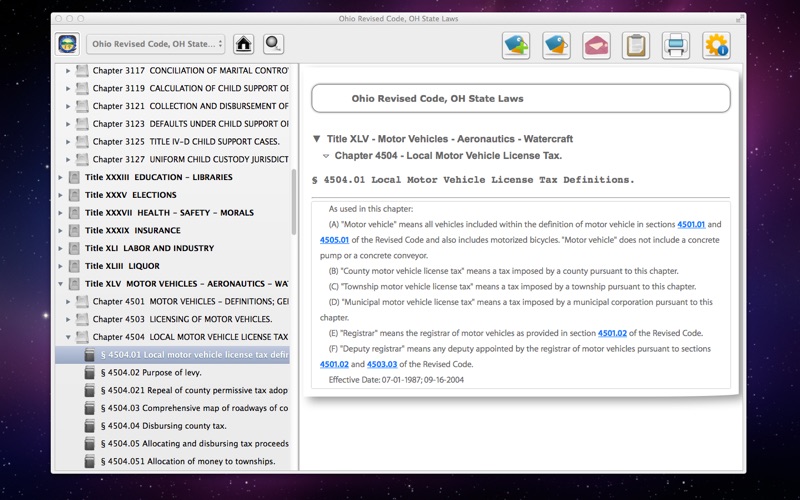Open section 4504.051 Allocation of money to townships
Viewport: 800px width, 500px height.
point(172,461)
